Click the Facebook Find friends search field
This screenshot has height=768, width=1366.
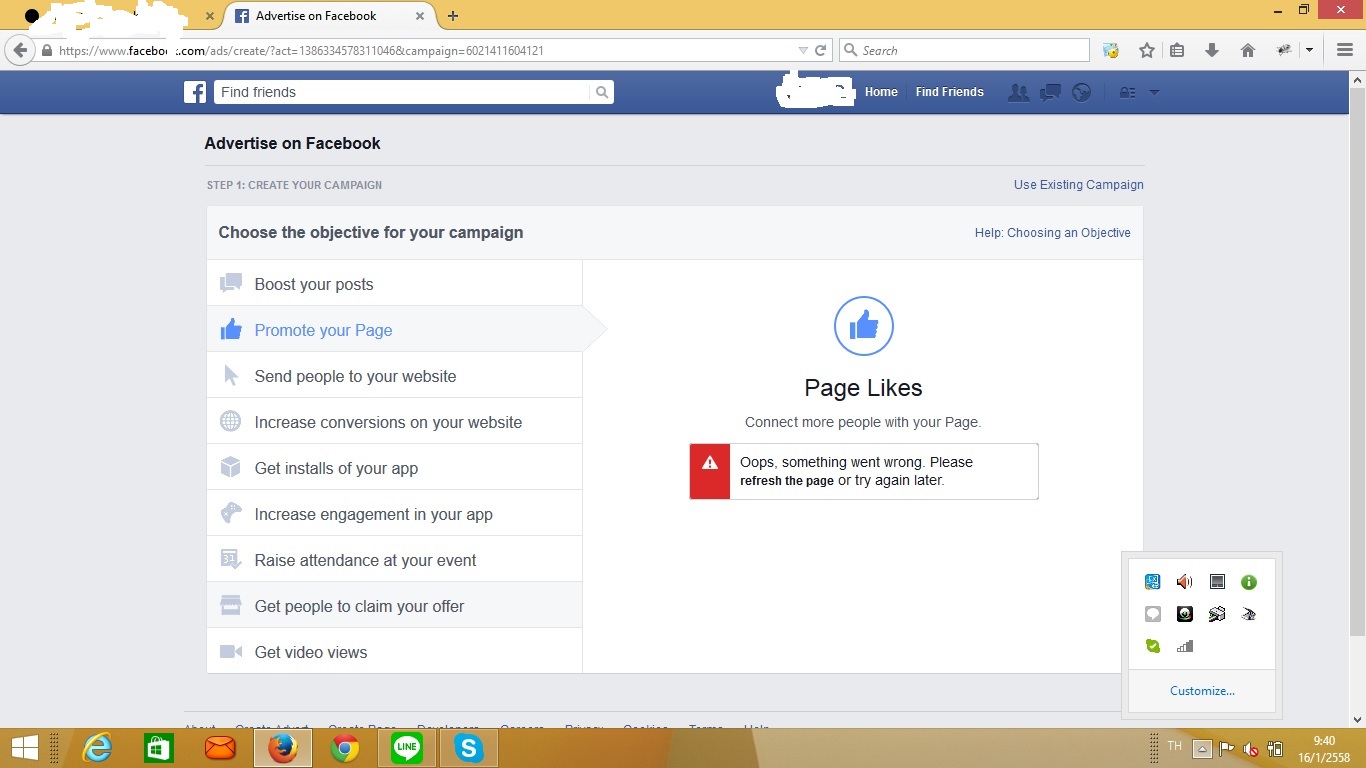tap(401, 92)
